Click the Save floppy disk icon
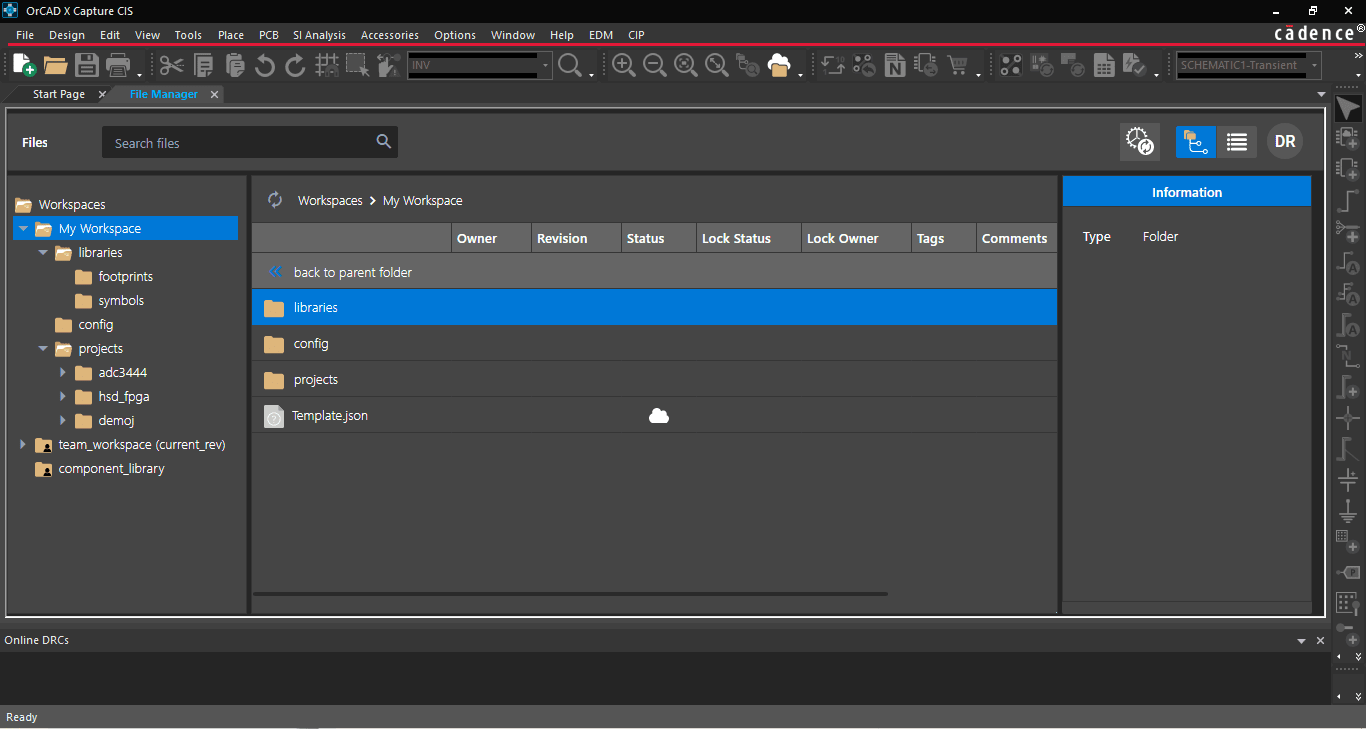Image resolution: width=1366 pixels, height=729 pixels. click(x=86, y=65)
